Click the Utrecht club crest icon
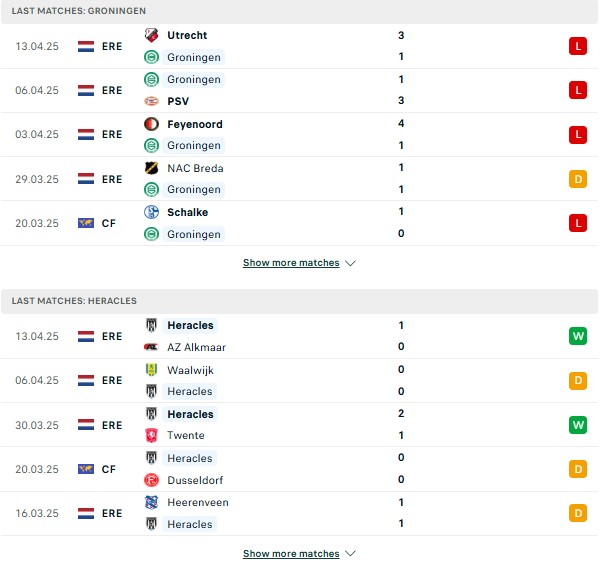Screen dimensions: 602x574 (x=151, y=35)
